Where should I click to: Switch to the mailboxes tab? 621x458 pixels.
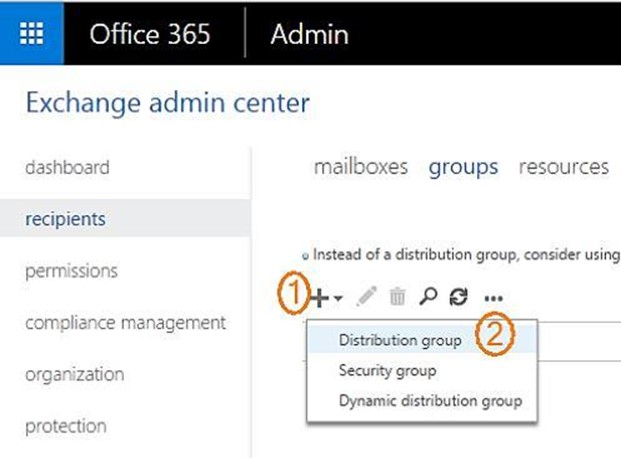pos(361,167)
